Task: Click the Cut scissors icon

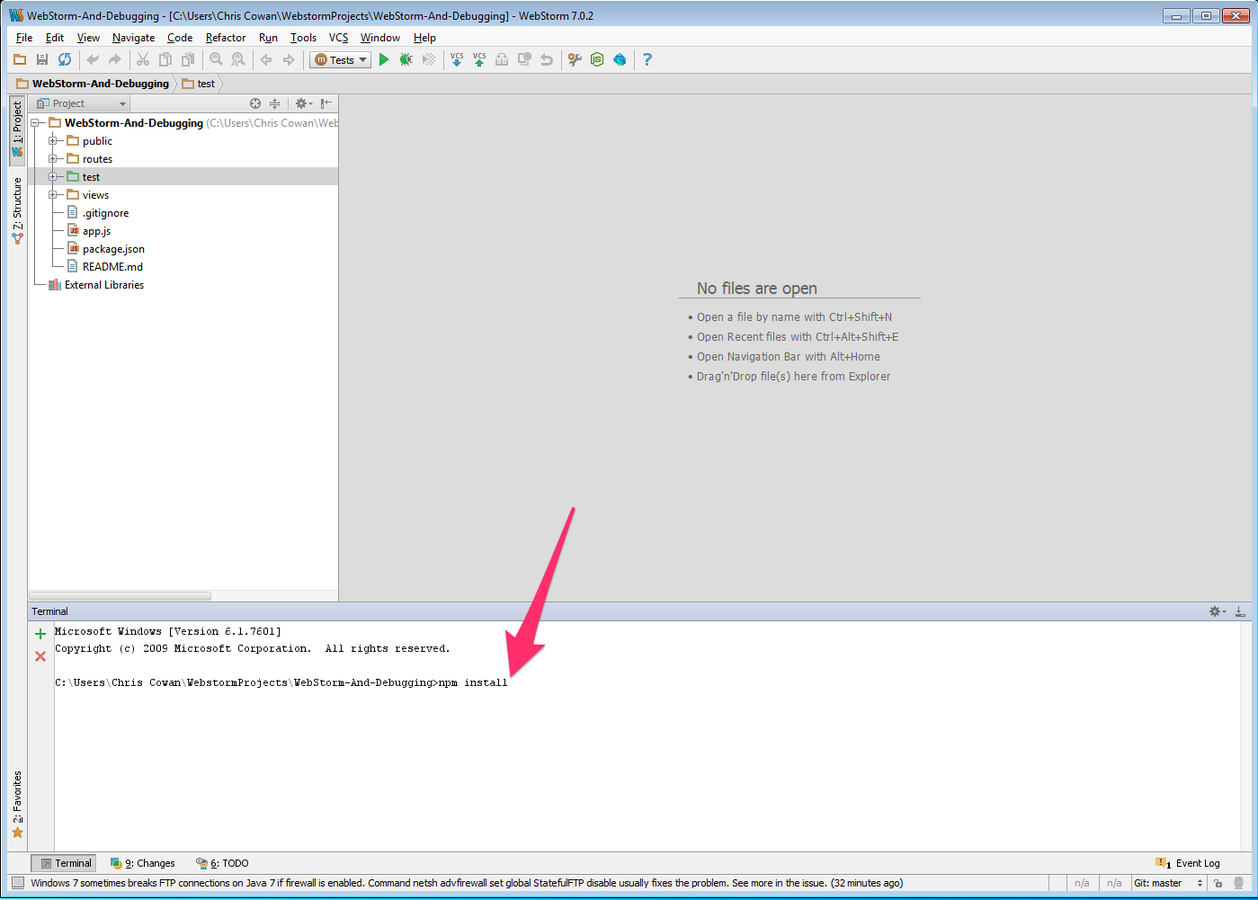Action: [143, 60]
